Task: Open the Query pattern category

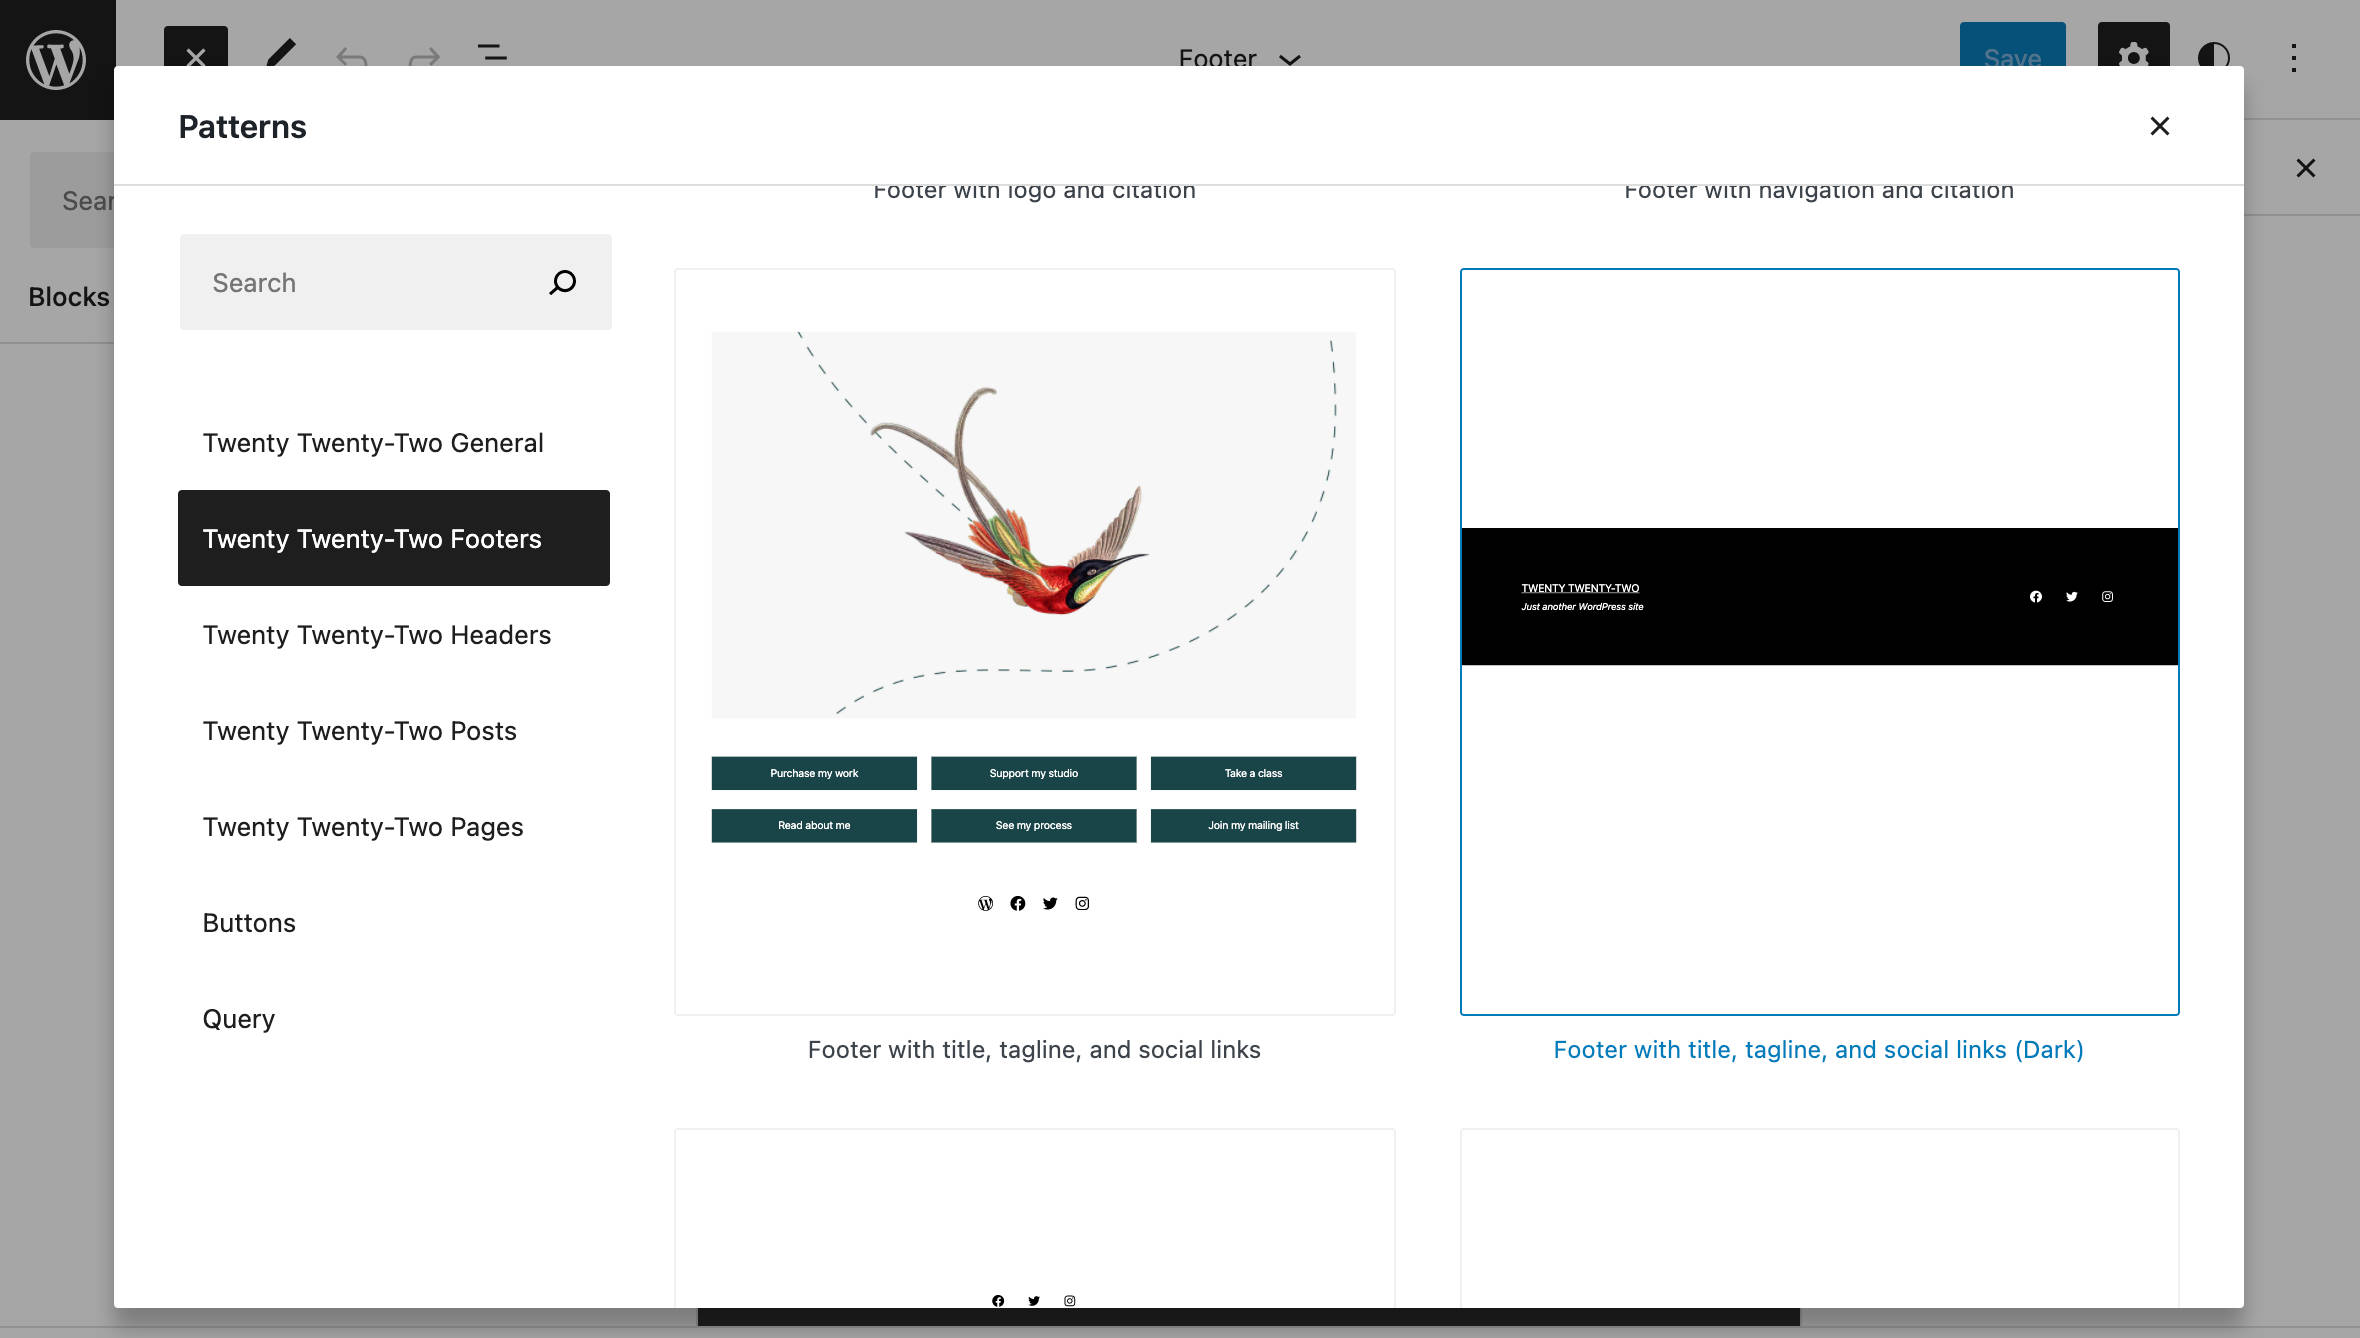Action: (x=238, y=1018)
